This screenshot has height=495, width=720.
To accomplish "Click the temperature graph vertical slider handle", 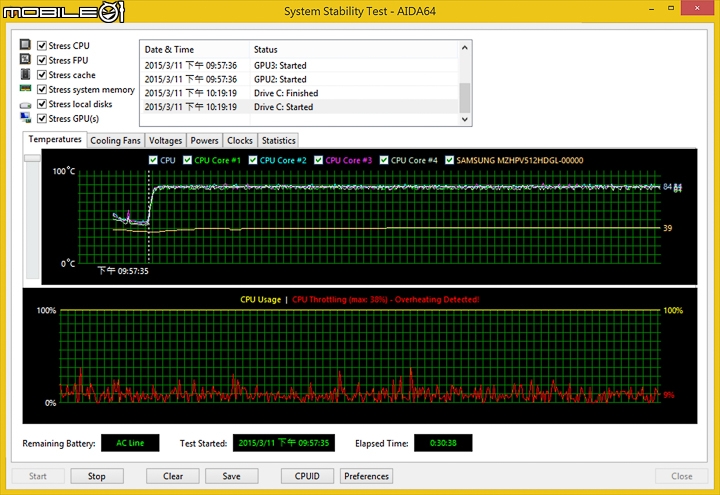I will point(33,158).
